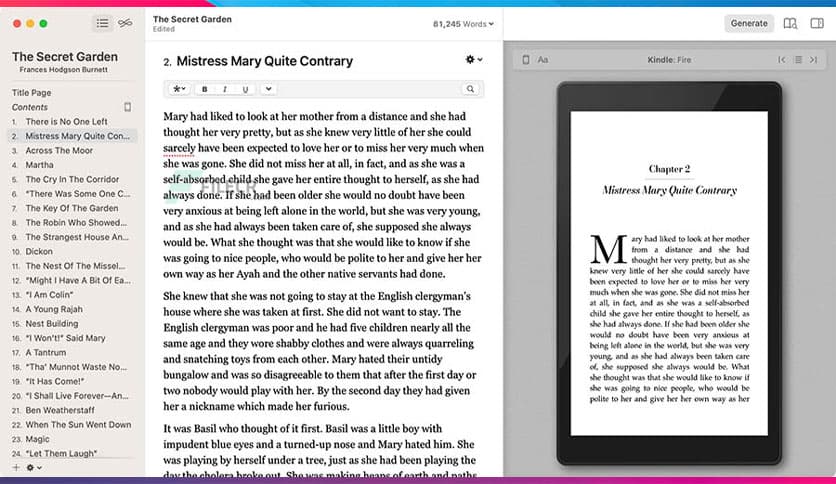Screen dimensions: 836x484
Task: Expand more formatting options chevron
Action: [269, 89]
